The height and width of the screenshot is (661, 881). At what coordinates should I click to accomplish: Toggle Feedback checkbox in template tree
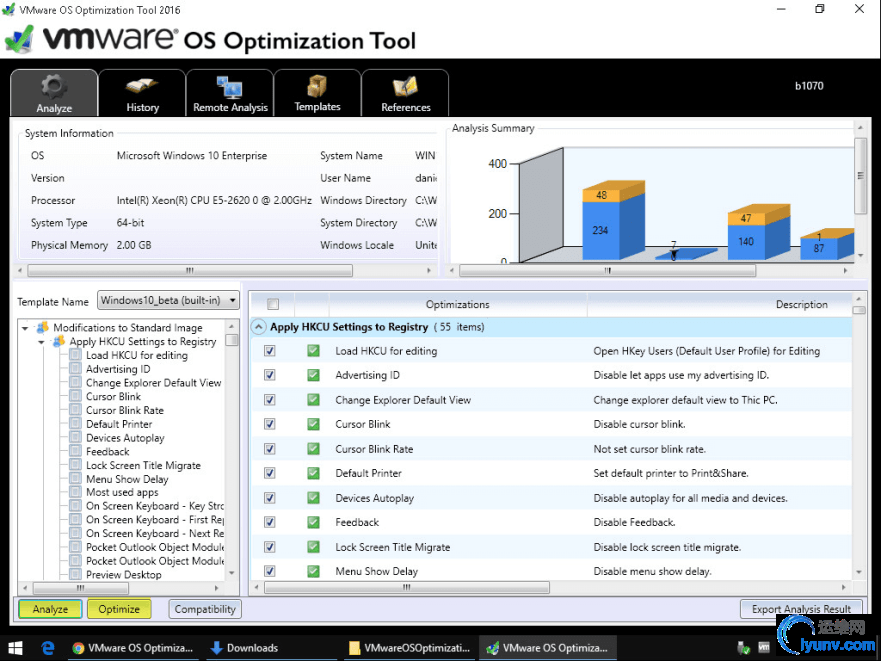(75, 451)
